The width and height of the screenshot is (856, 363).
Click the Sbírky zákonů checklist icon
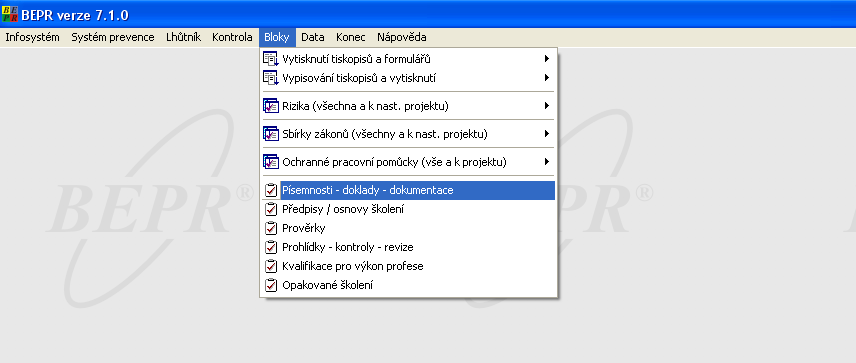(x=271, y=134)
